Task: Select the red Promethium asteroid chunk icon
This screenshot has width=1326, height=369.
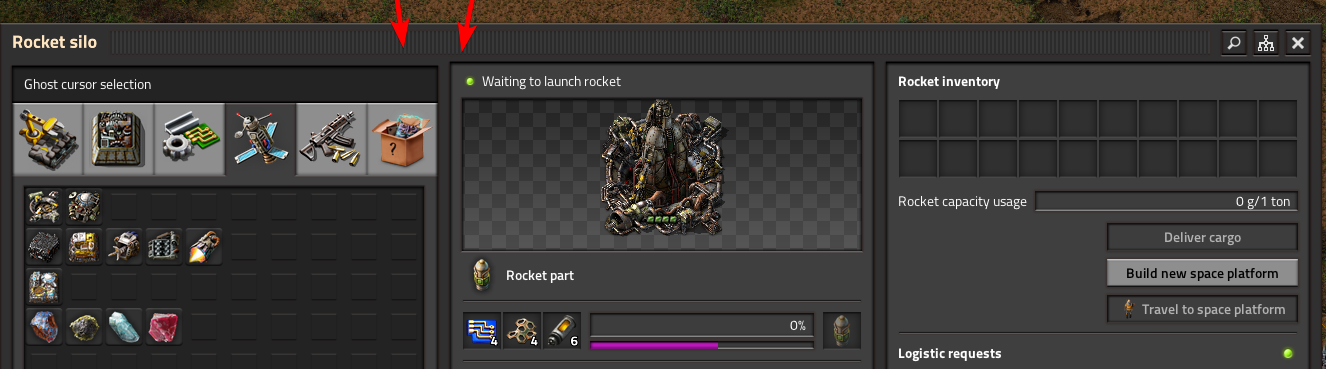Action: [164, 326]
